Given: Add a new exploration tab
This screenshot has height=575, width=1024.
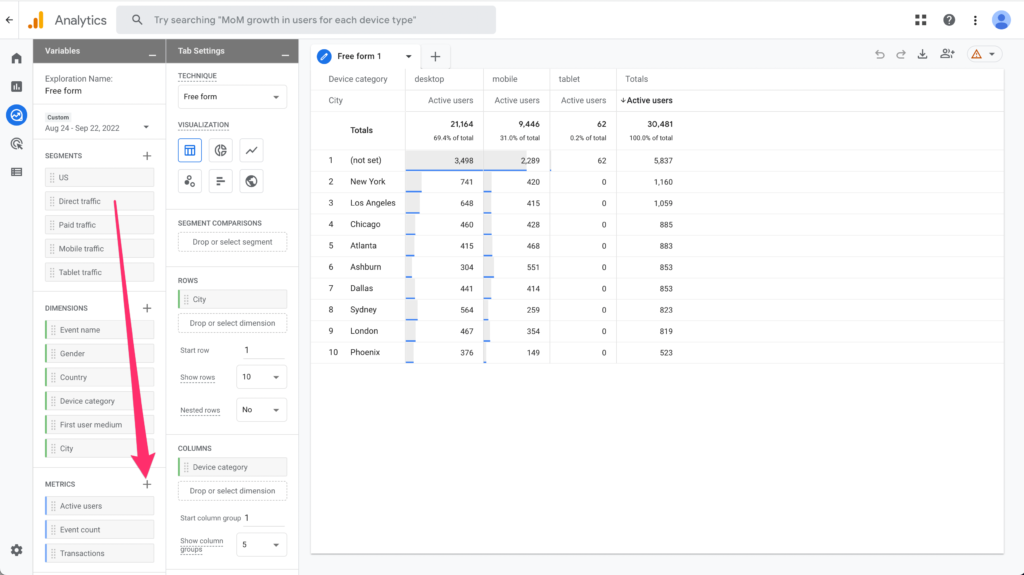Looking at the screenshot, I should 435,56.
